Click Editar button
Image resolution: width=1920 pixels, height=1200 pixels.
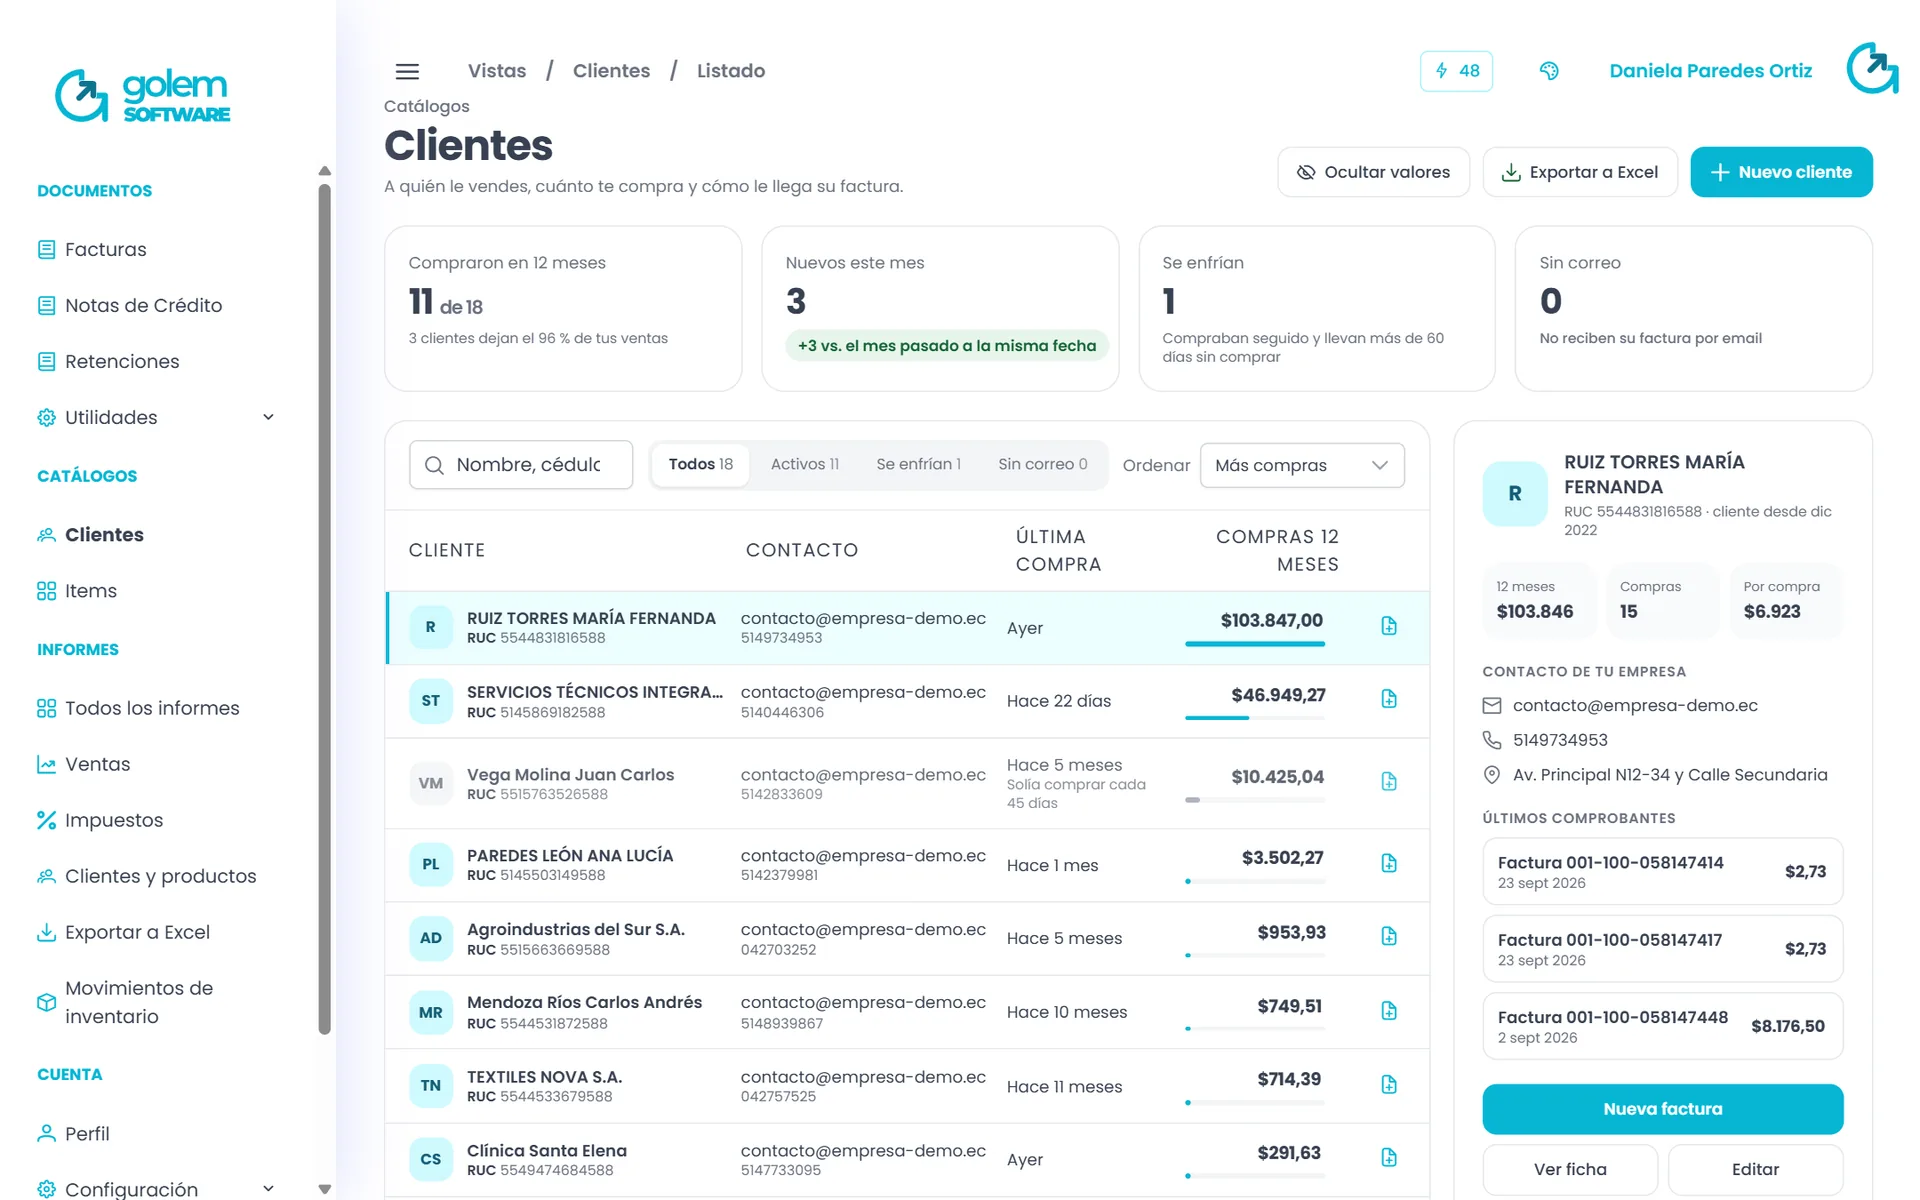[x=1755, y=1169]
